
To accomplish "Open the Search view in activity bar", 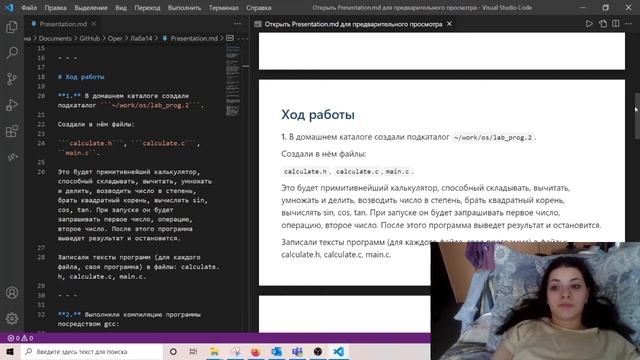I will click(12, 53).
